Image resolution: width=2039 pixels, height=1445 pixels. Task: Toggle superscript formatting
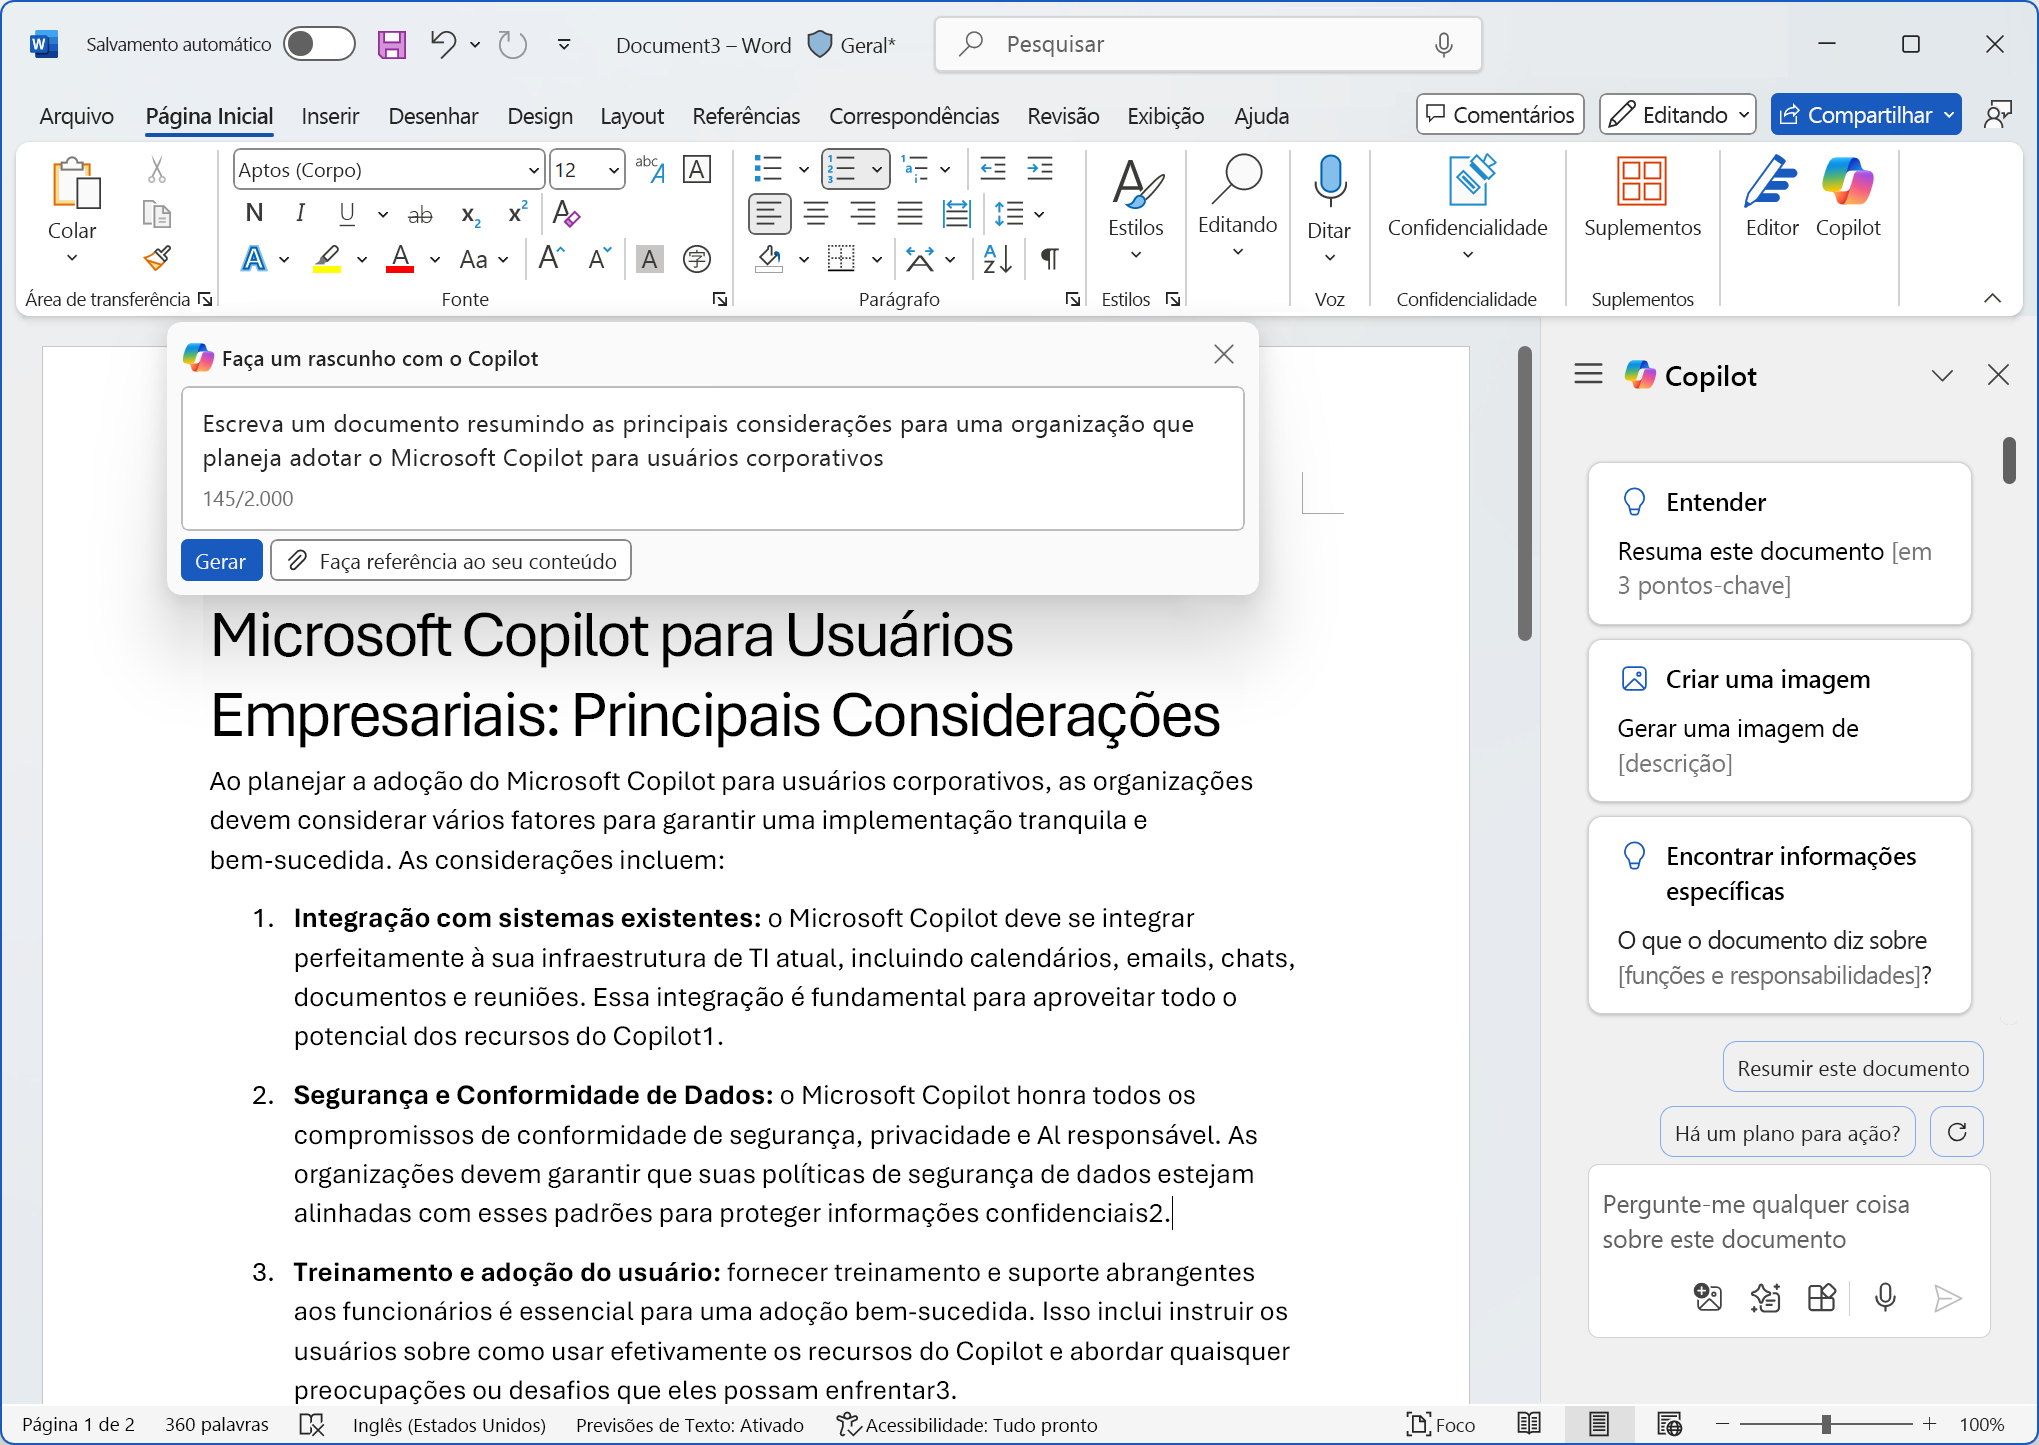(517, 213)
